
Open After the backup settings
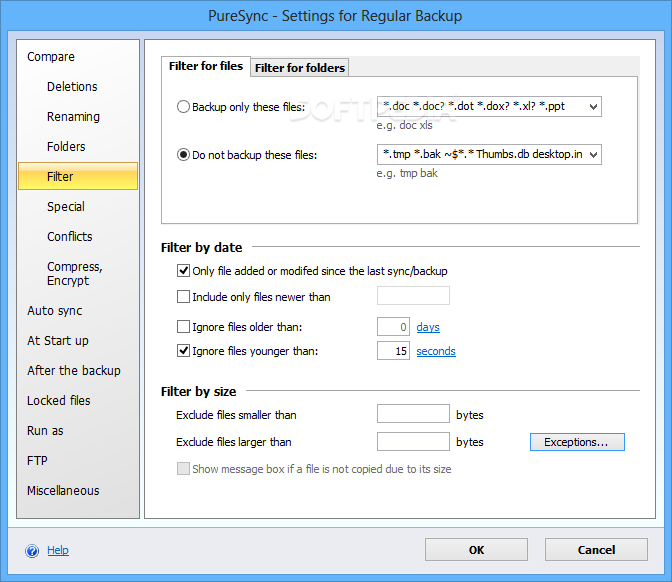point(74,371)
